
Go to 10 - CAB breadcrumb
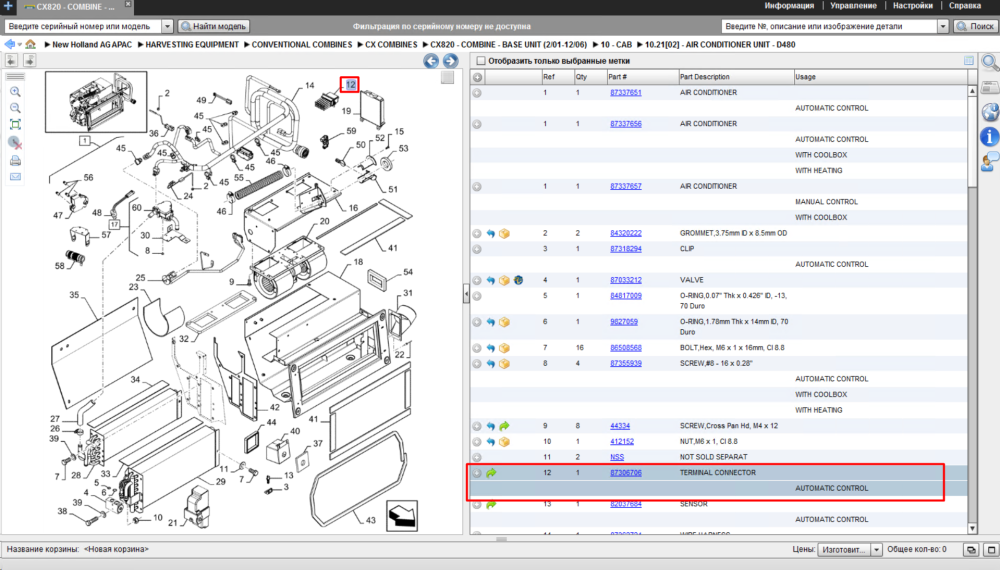[x=616, y=45]
